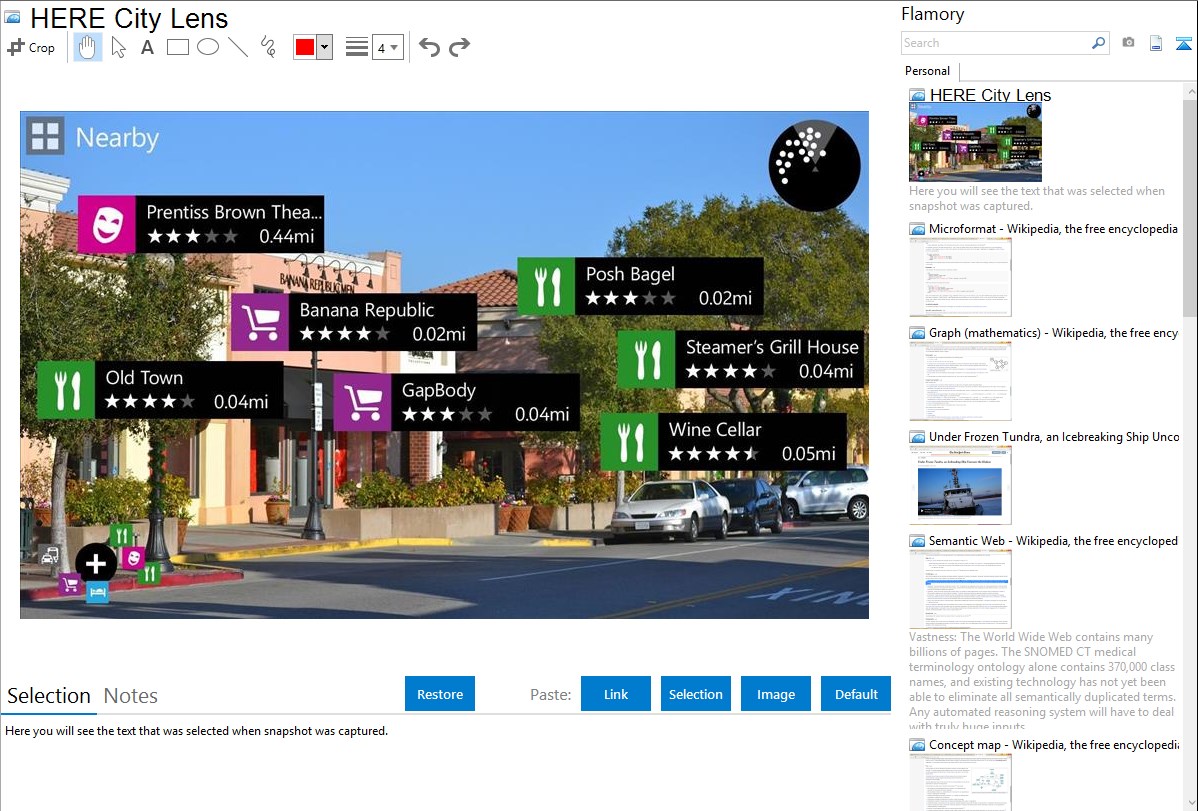This screenshot has height=811, width=1198.
Task: Select the Crop tool
Action: (x=31, y=47)
